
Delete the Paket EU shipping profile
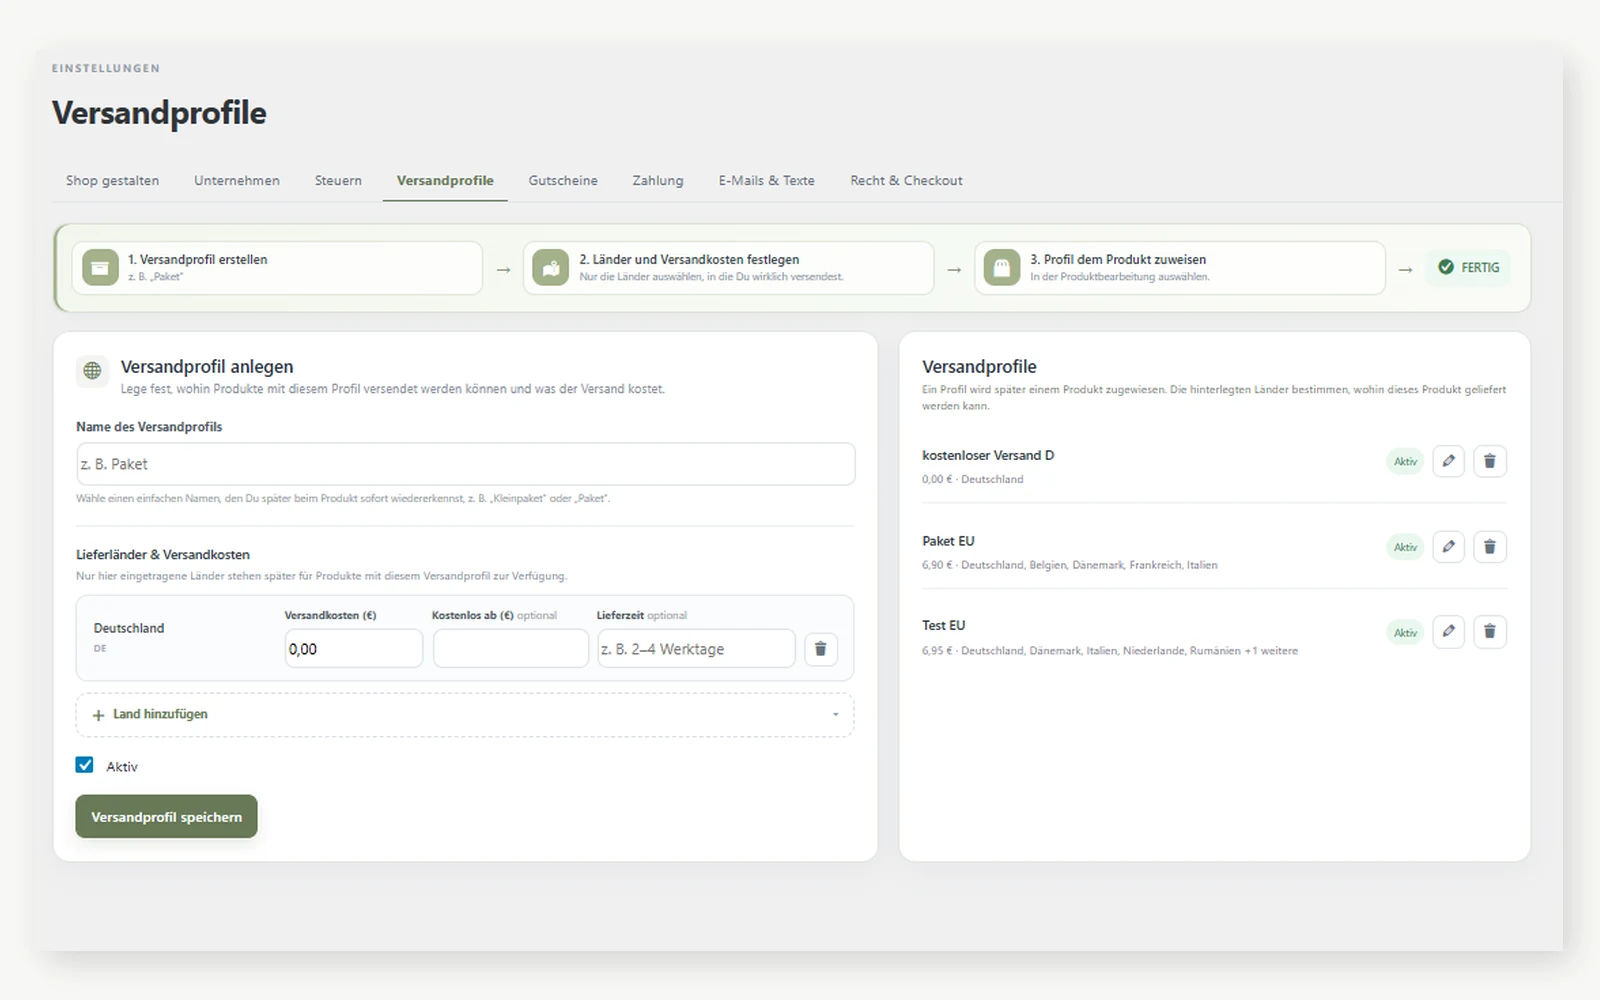[x=1489, y=547]
